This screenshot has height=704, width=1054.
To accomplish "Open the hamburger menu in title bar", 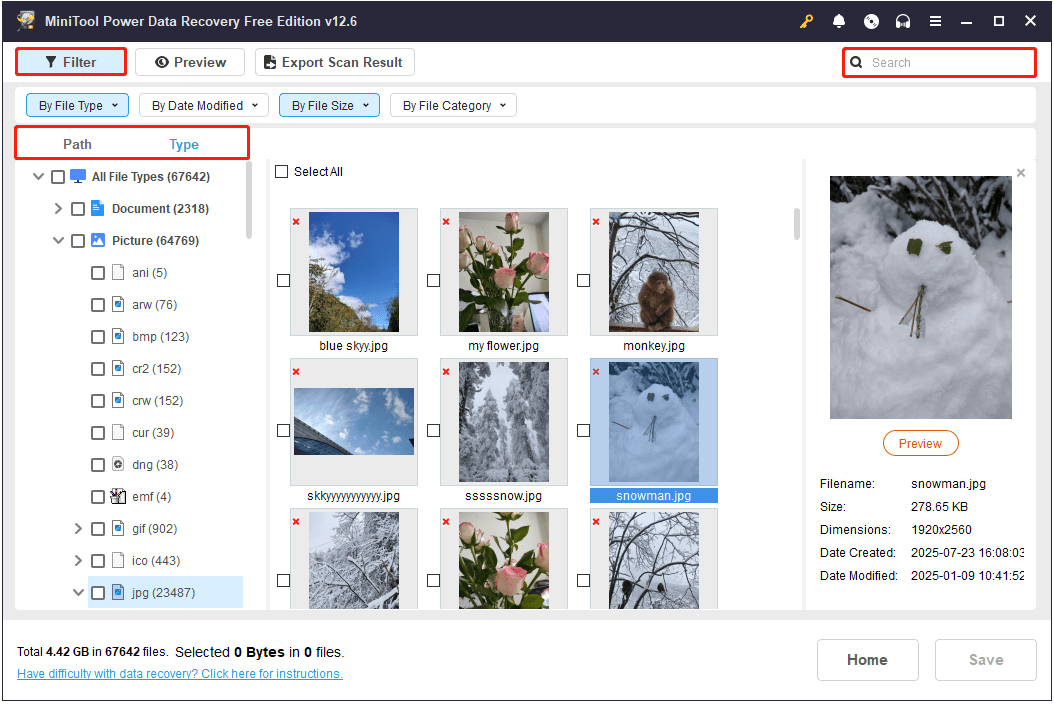I will [935, 20].
